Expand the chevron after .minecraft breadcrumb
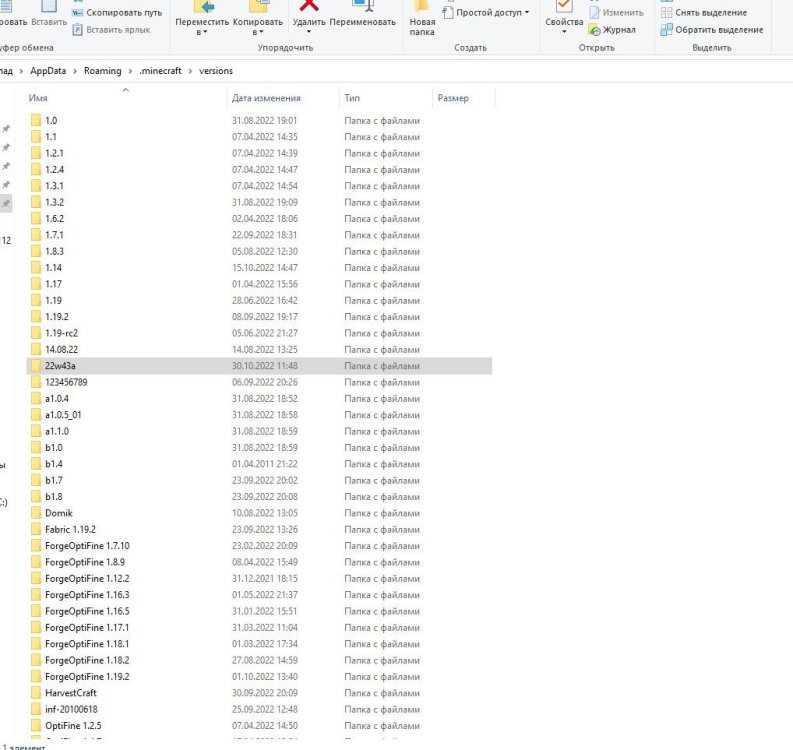 [x=190, y=71]
